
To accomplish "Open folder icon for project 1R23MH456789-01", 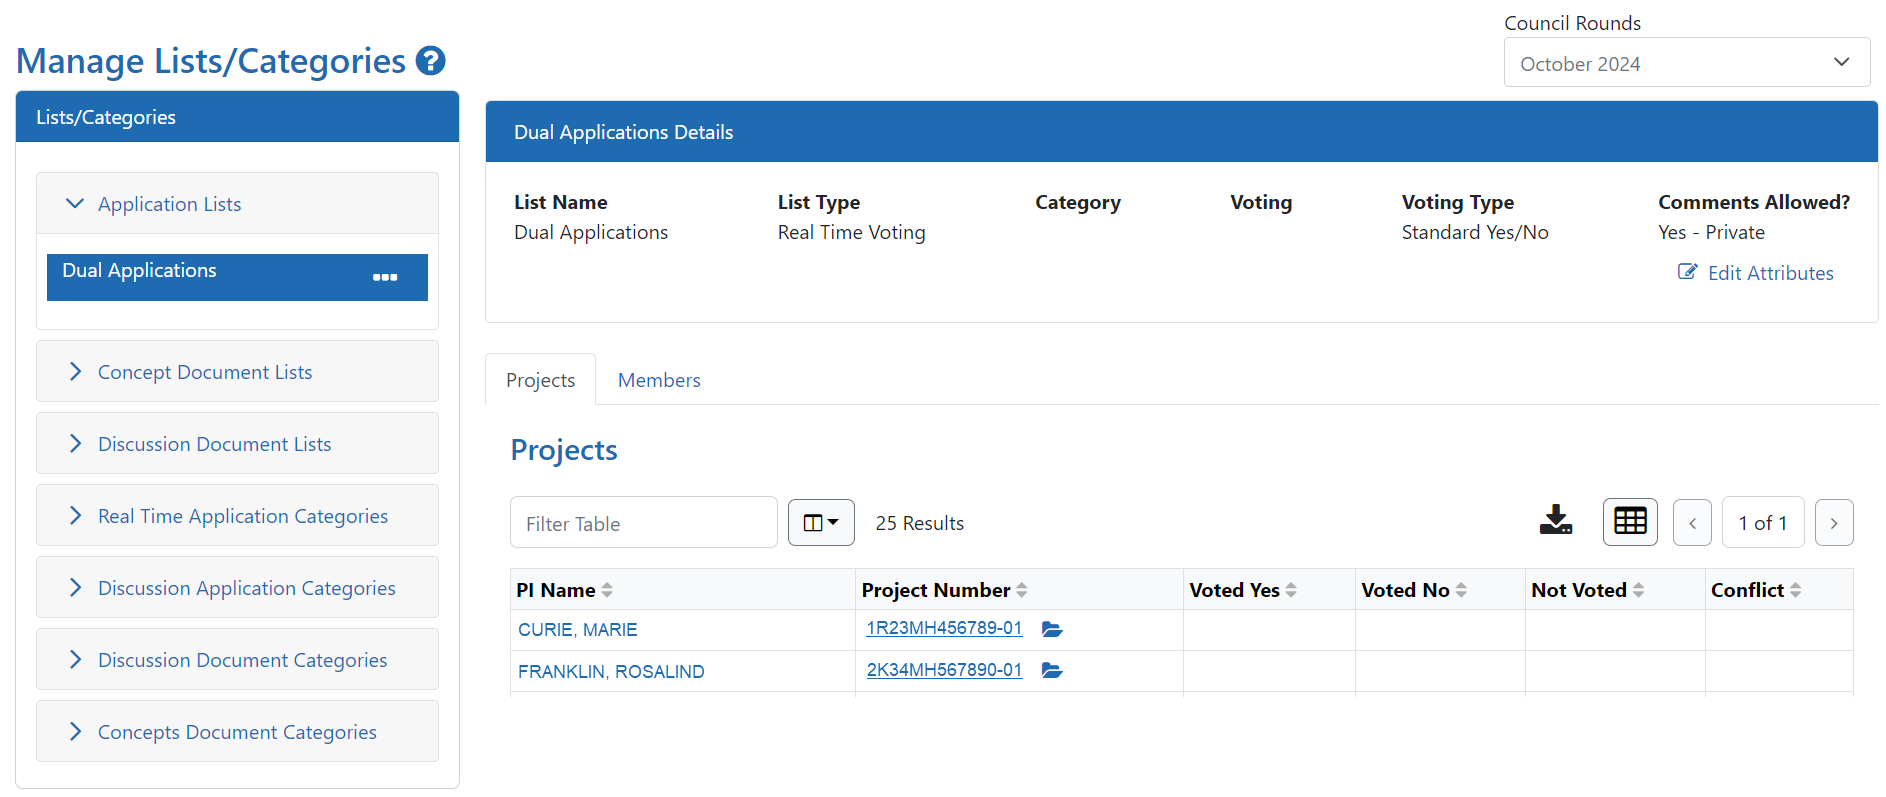I will click(x=1051, y=629).
